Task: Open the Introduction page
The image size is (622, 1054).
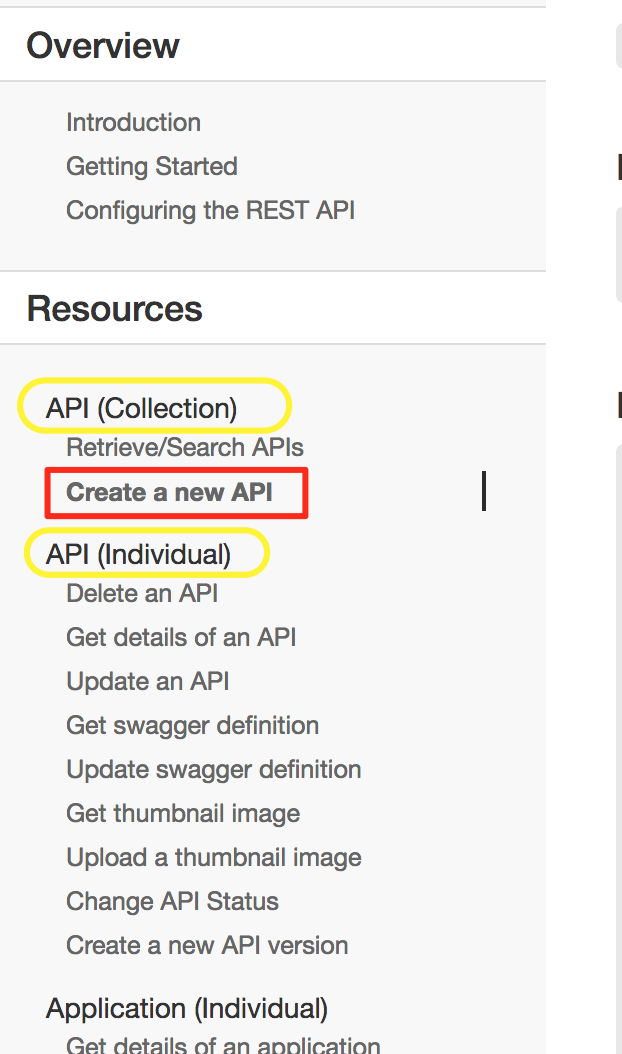Action: (133, 122)
